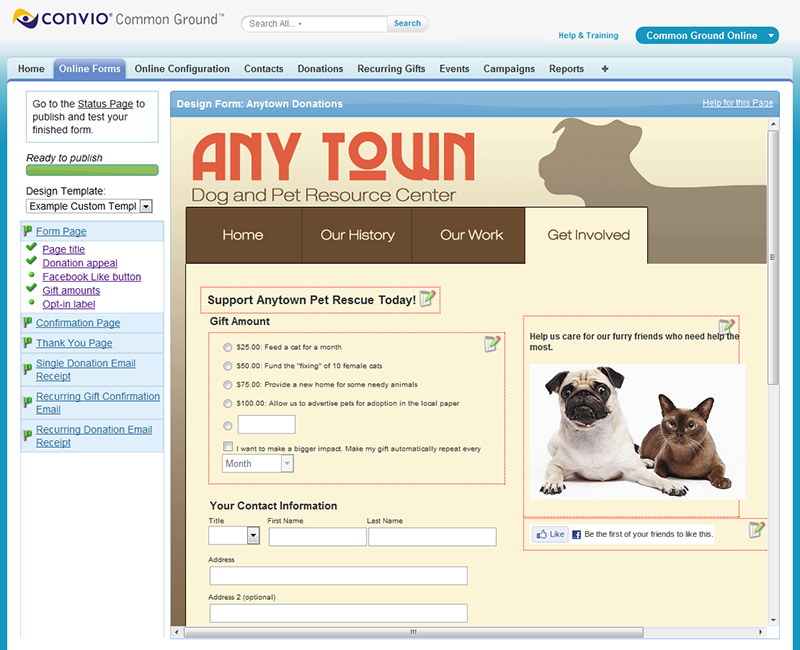Click edit icon beside Support Anytown heading
This screenshot has width=800, height=650.
428,299
